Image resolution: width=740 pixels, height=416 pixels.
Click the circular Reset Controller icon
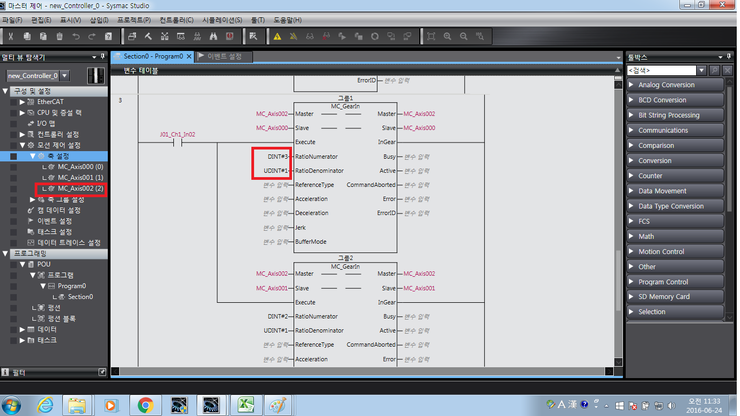375,36
